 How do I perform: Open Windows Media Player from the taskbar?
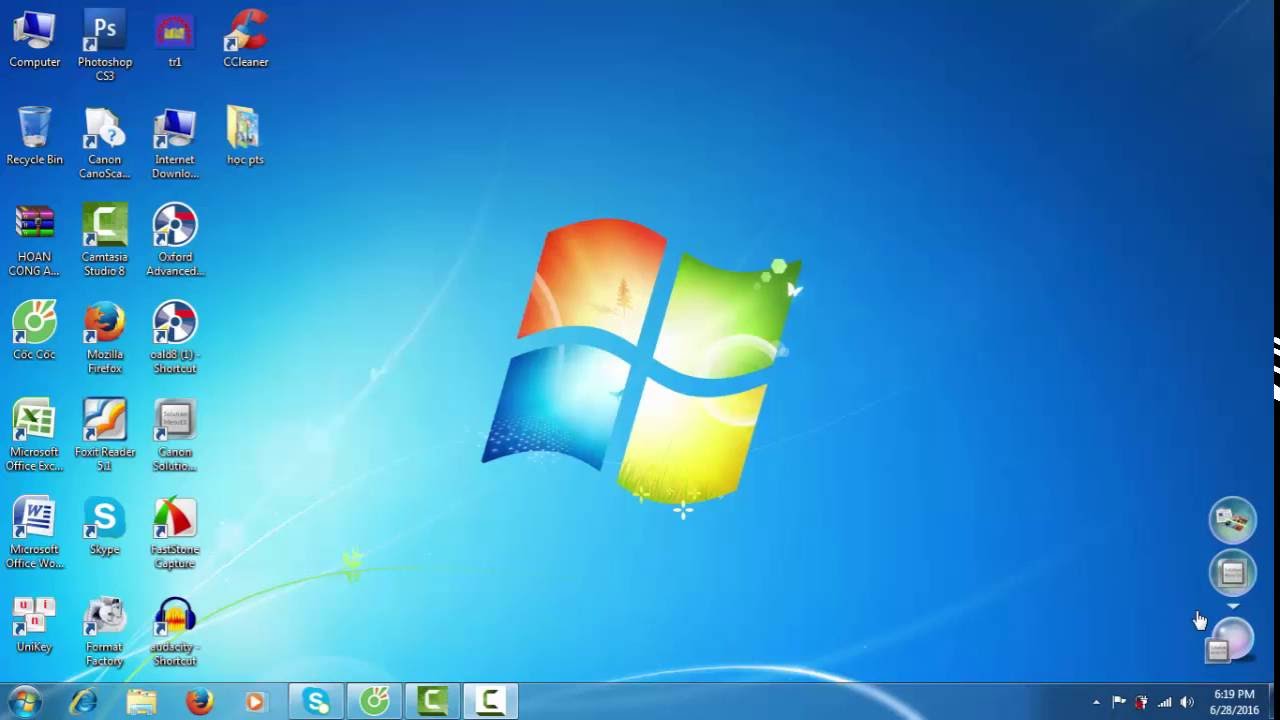point(256,702)
